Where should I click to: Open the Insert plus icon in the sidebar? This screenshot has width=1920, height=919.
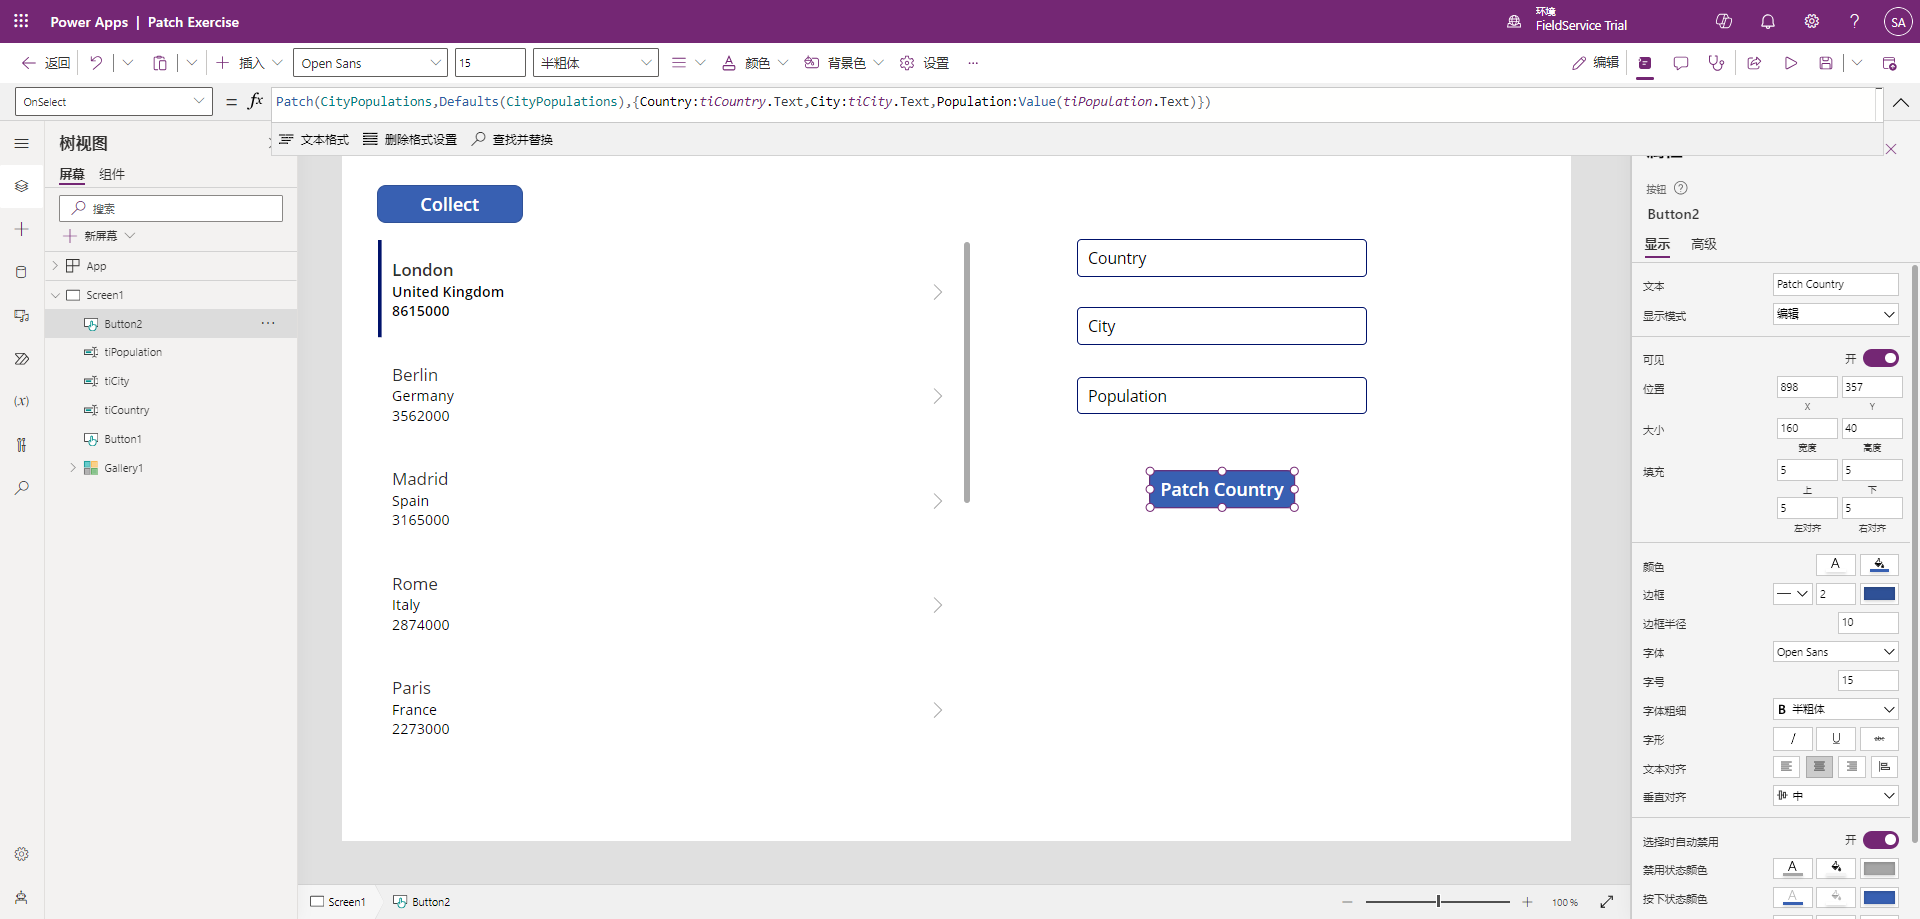click(21, 229)
